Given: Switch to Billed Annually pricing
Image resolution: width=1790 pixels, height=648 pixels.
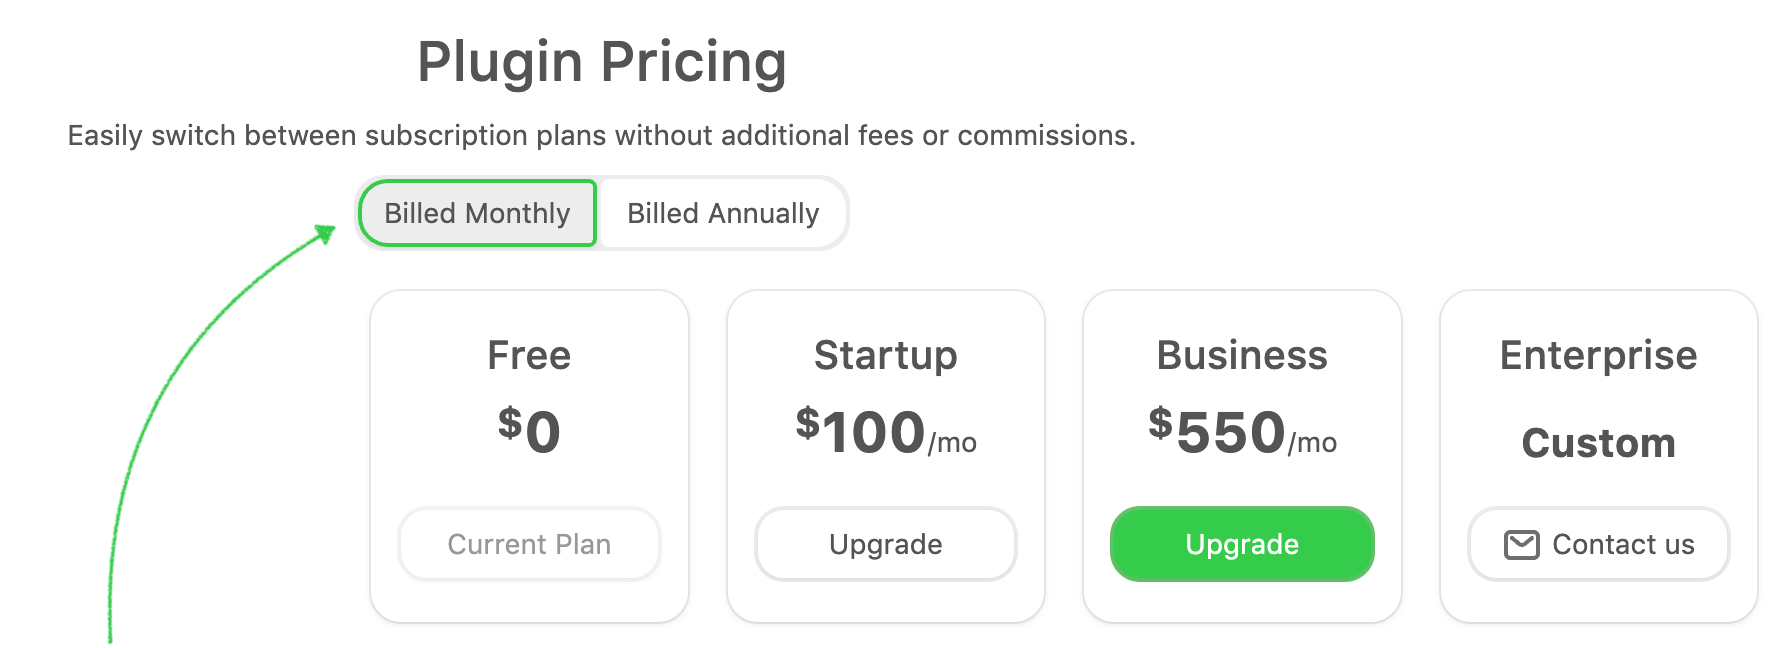Looking at the screenshot, I should [x=723, y=213].
